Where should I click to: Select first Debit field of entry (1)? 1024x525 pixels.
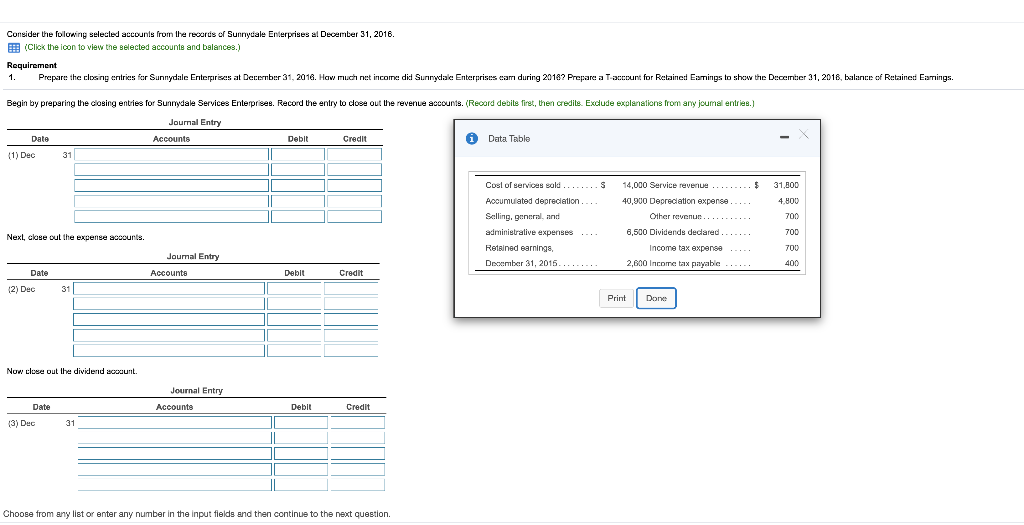[298, 155]
